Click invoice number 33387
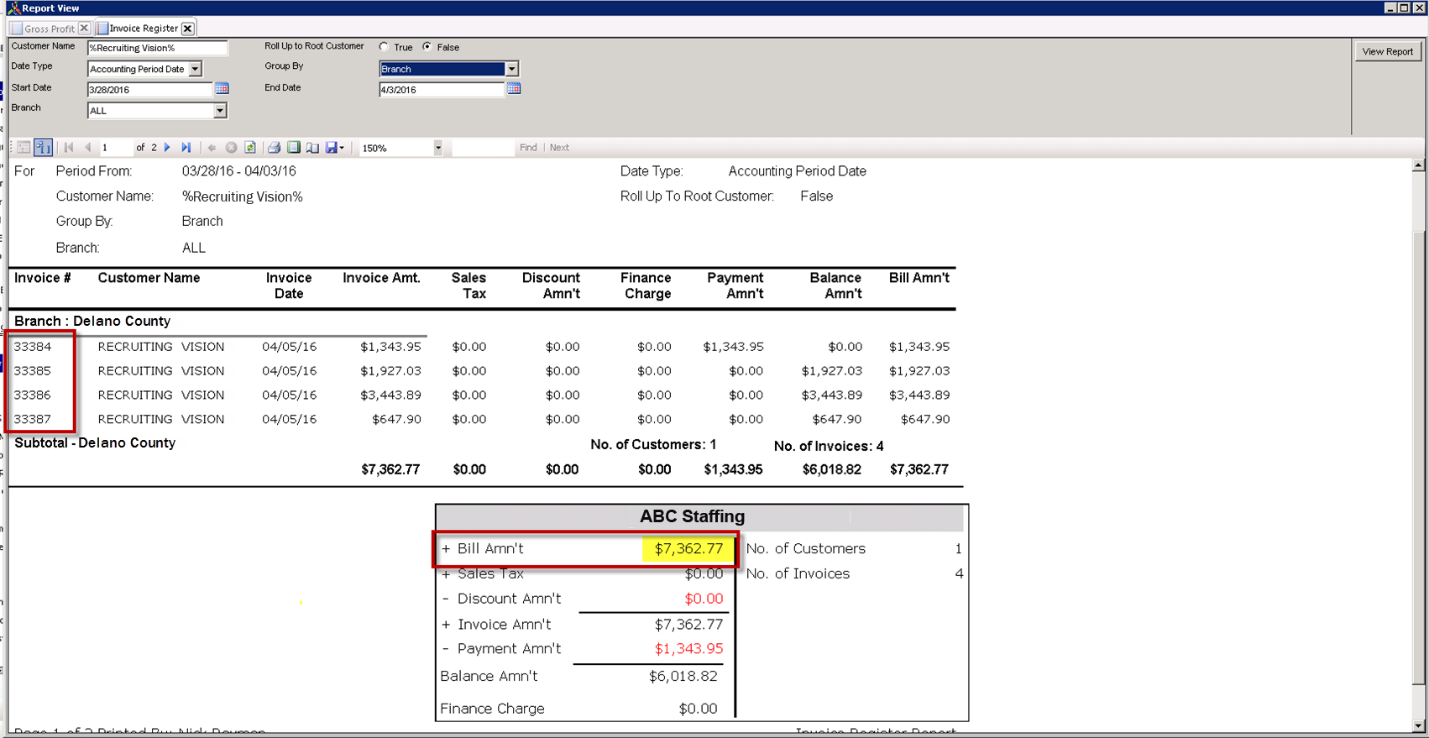1429x738 pixels. tap(33, 419)
